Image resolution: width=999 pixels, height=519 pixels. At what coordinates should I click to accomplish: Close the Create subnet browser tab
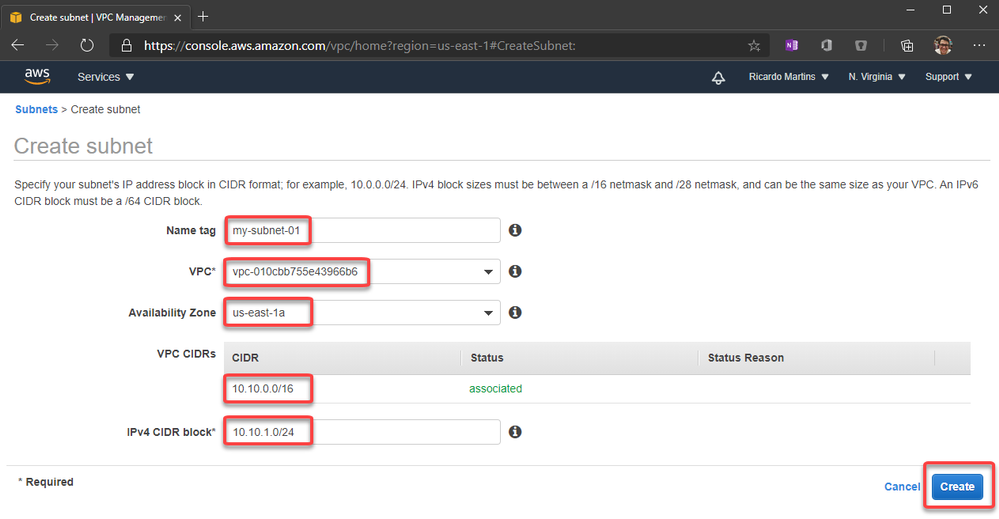pos(178,18)
